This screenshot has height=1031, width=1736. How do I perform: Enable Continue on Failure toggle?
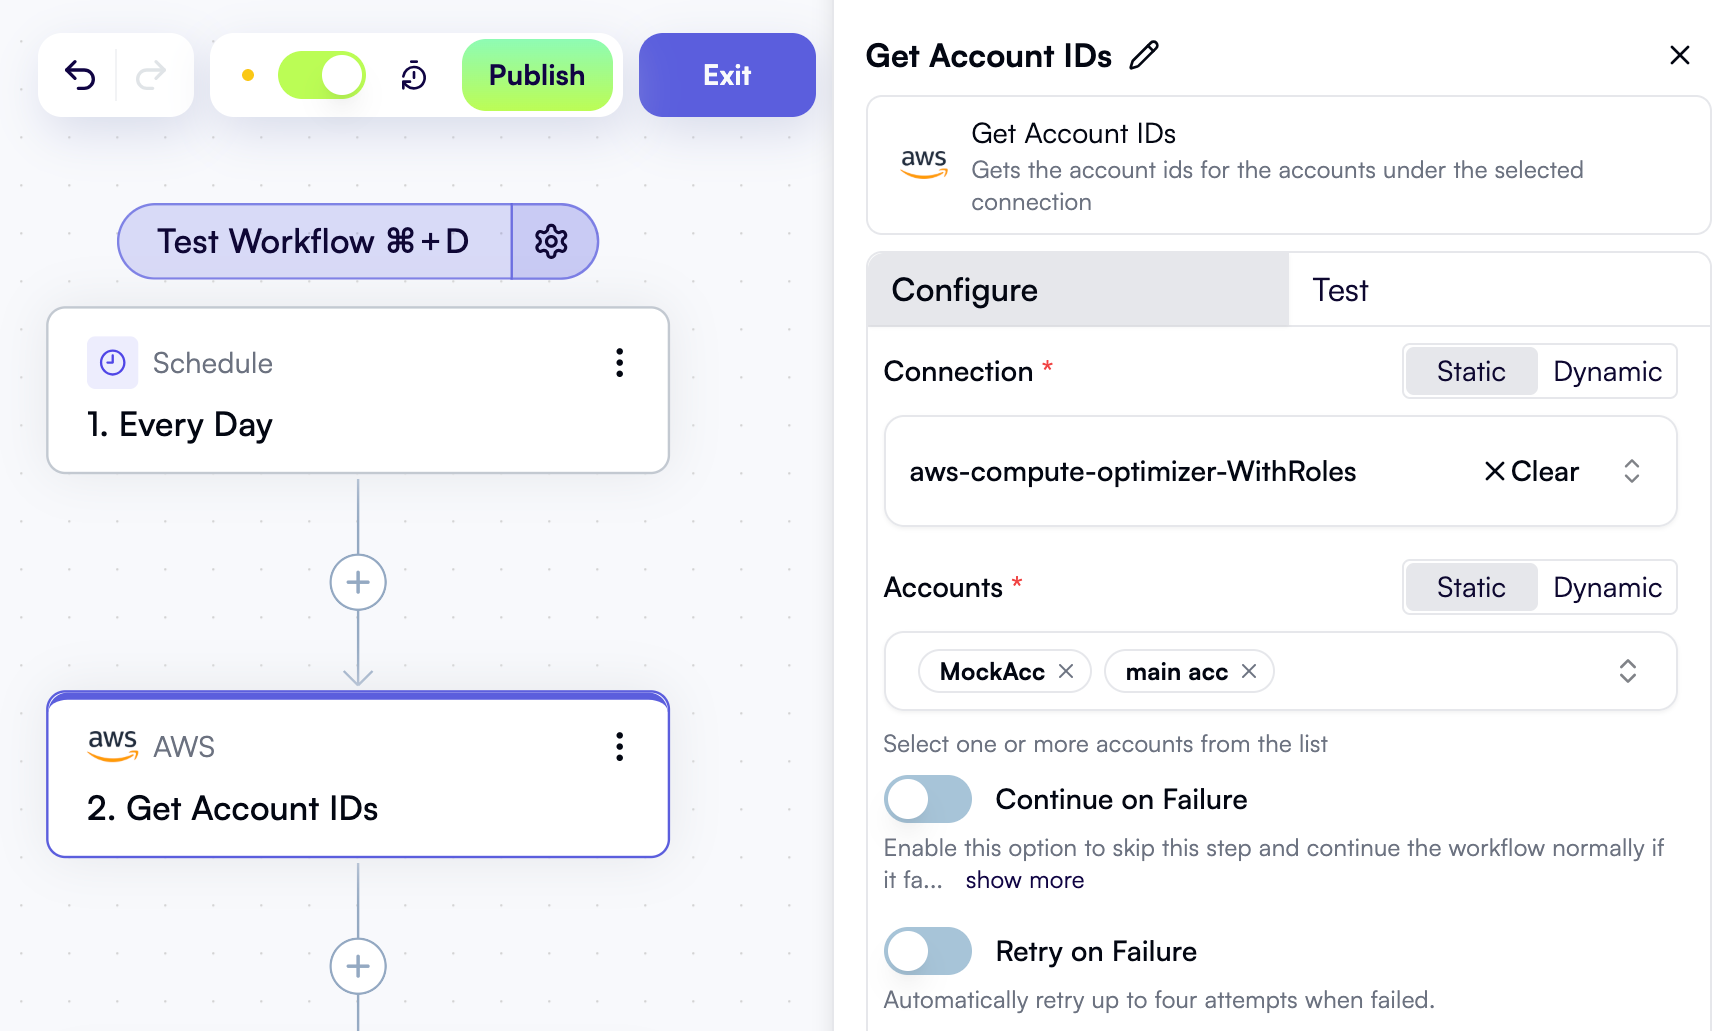pos(927,799)
